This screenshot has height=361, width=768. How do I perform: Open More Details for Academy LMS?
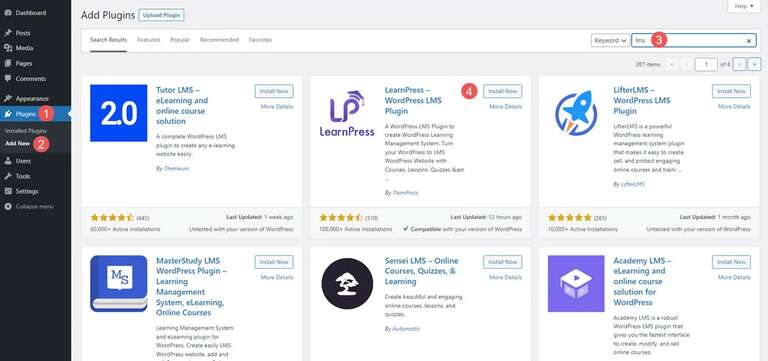click(734, 277)
